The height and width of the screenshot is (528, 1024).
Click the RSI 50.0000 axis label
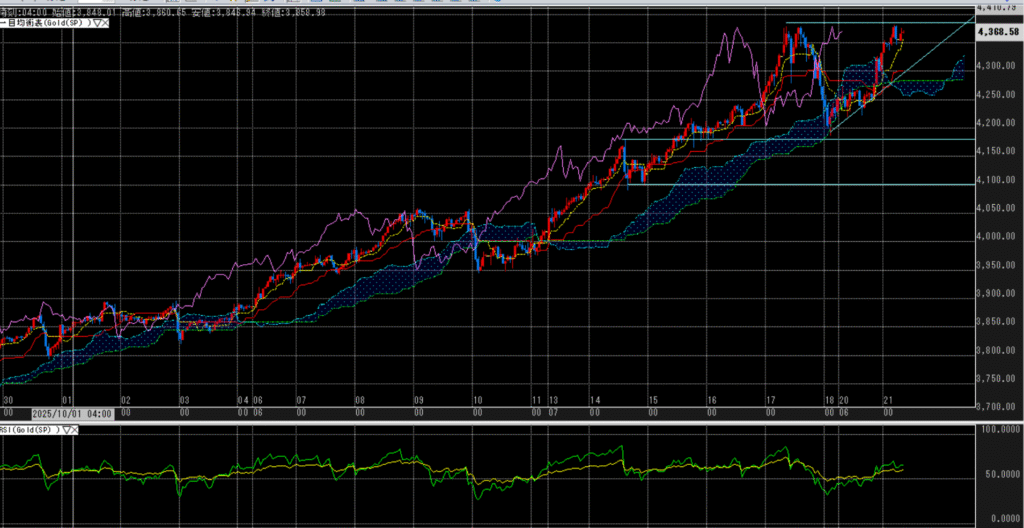click(x=1000, y=474)
